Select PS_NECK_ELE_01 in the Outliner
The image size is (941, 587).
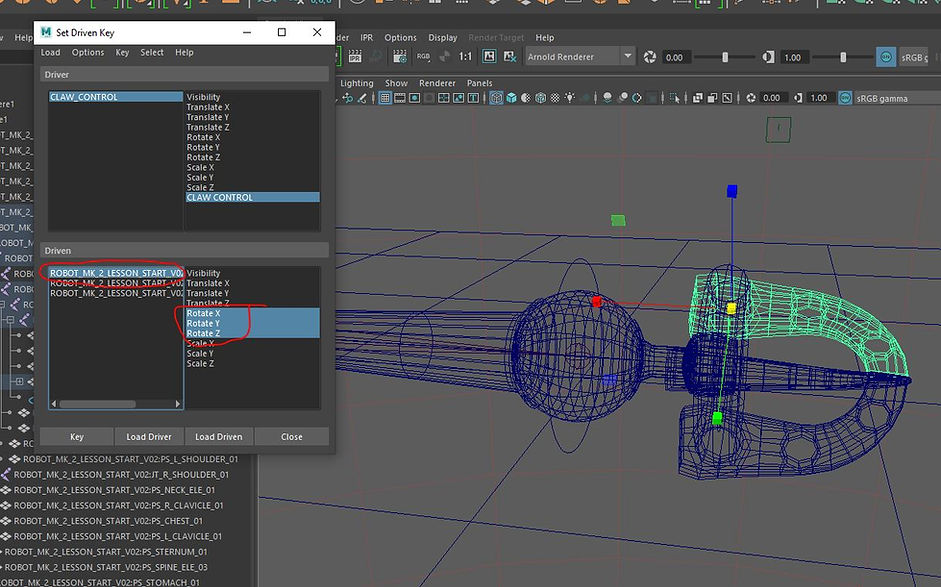(114, 490)
